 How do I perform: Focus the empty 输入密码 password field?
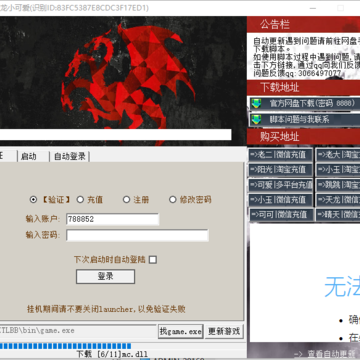pyautogui.click(x=137, y=235)
